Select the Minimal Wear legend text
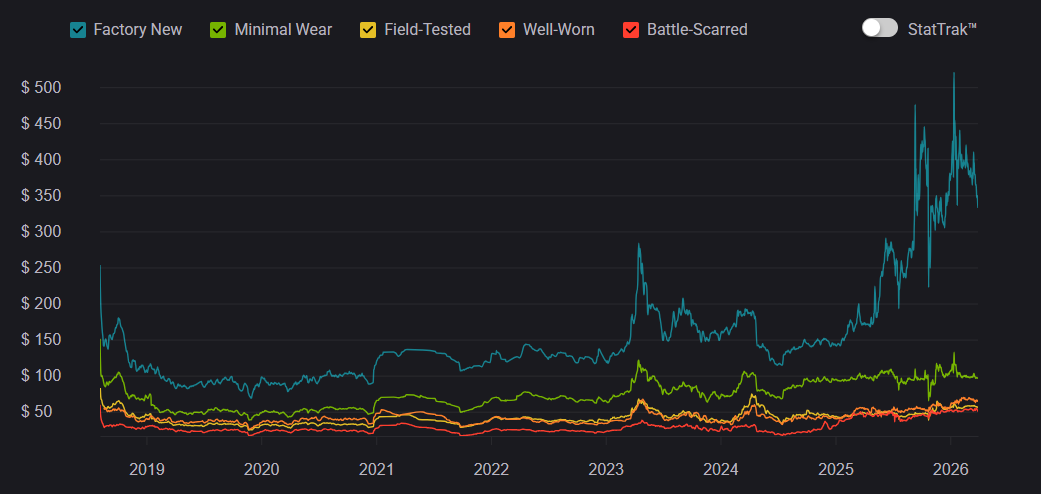The image size is (1041, 494). click(283, 29)
